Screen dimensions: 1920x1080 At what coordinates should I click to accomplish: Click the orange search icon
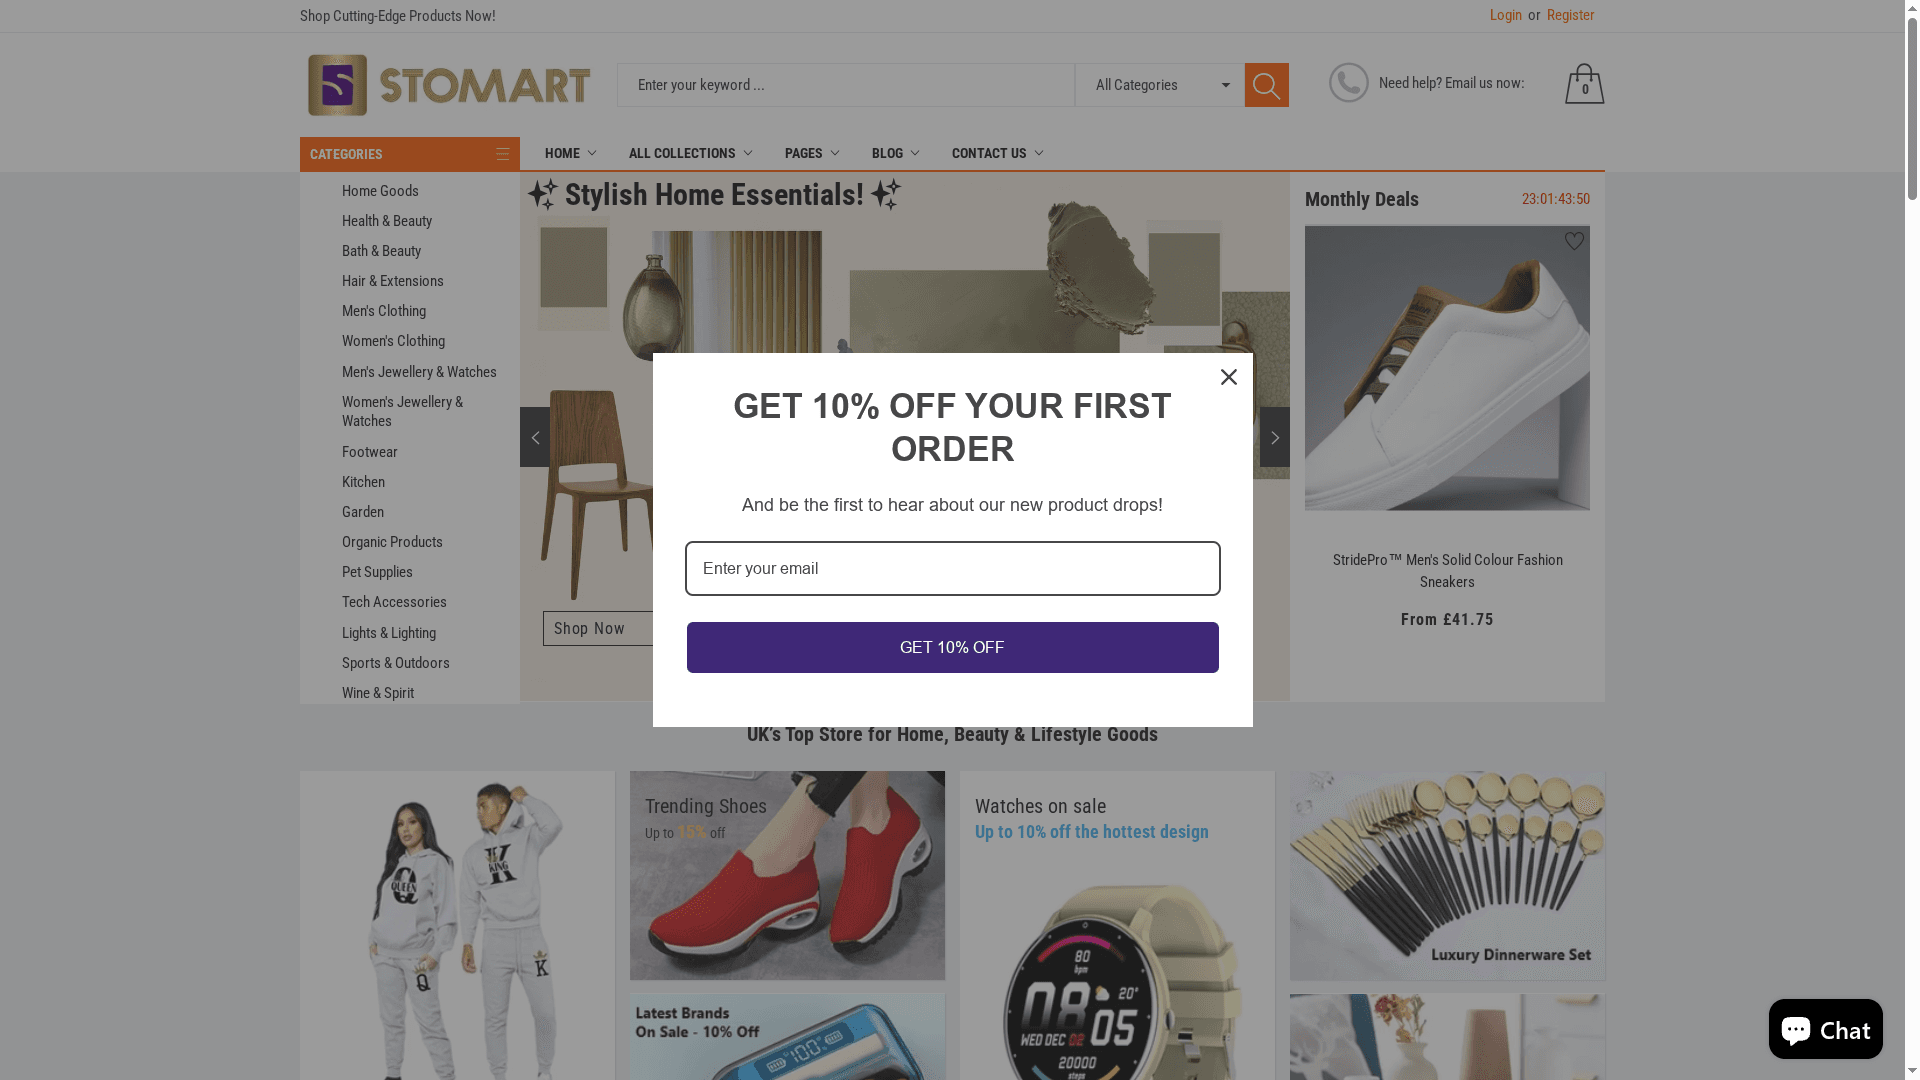1266,85
